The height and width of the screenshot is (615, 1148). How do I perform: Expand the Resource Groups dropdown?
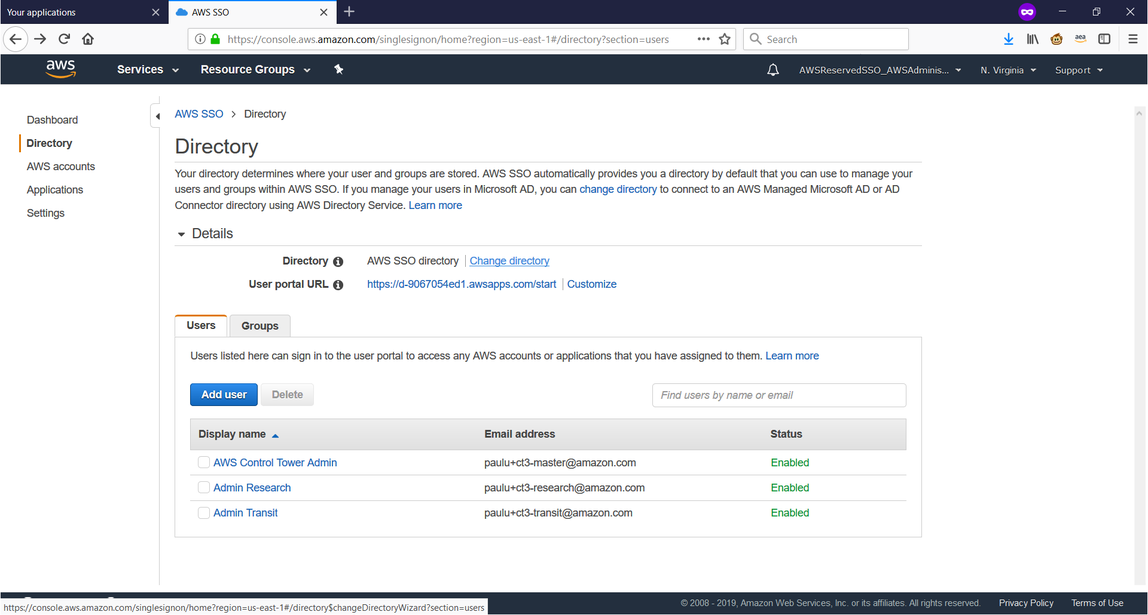tap(256, 70)
